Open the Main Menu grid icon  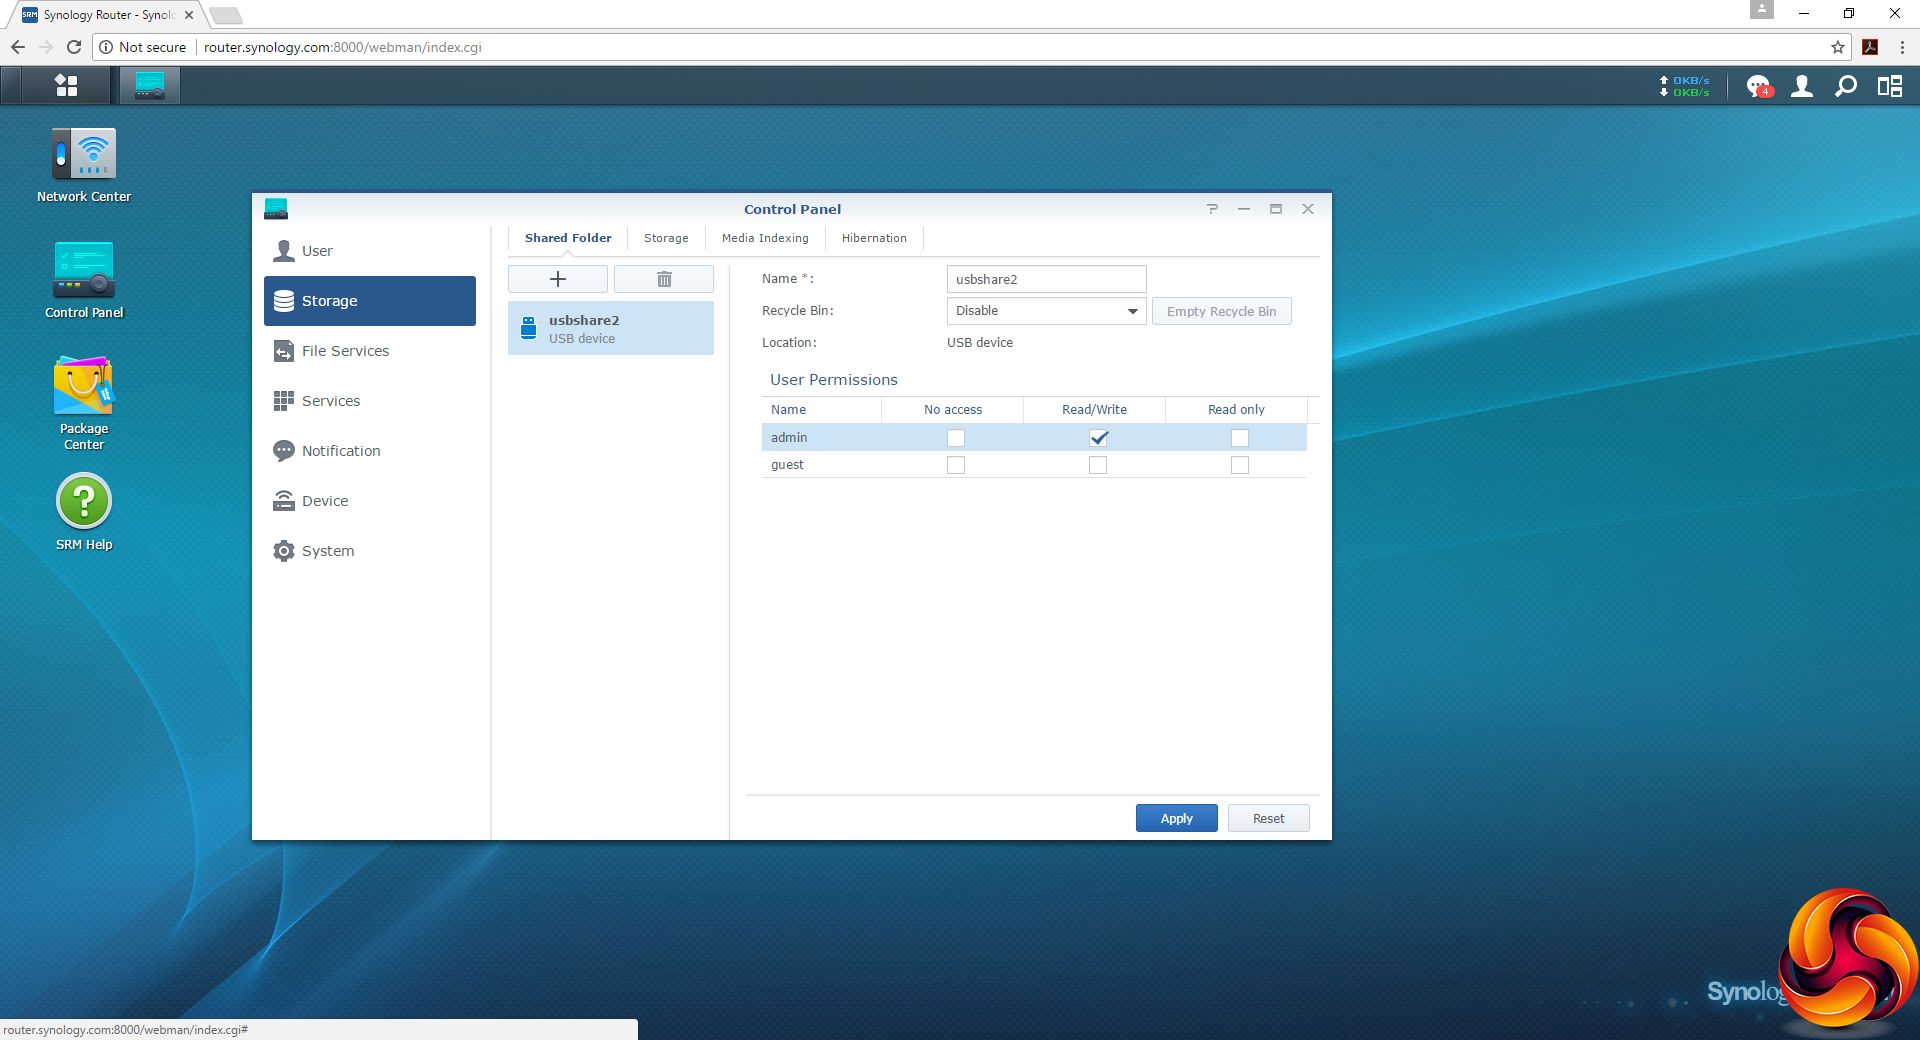[66, 86]
